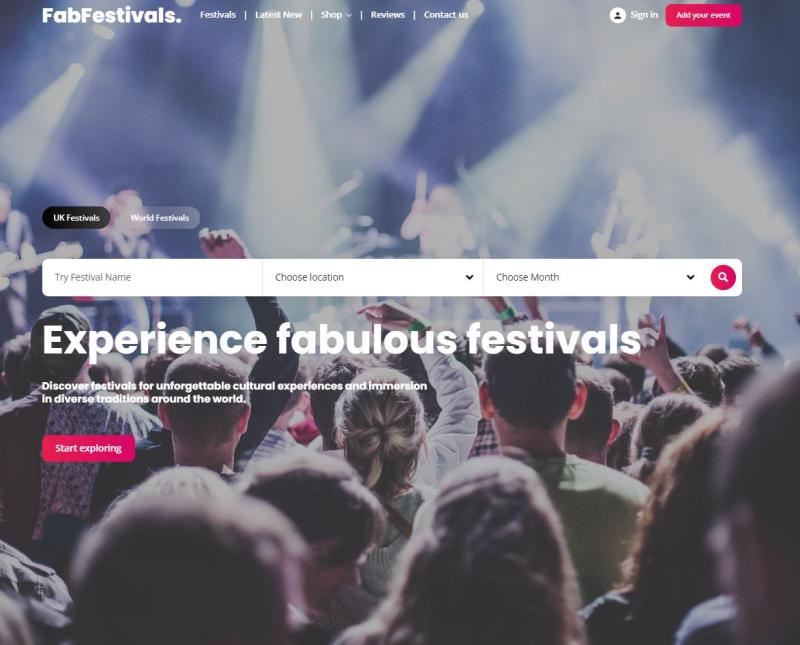
Task: Click the Choose Month chevron arrow
Action: tap(690, 277)
